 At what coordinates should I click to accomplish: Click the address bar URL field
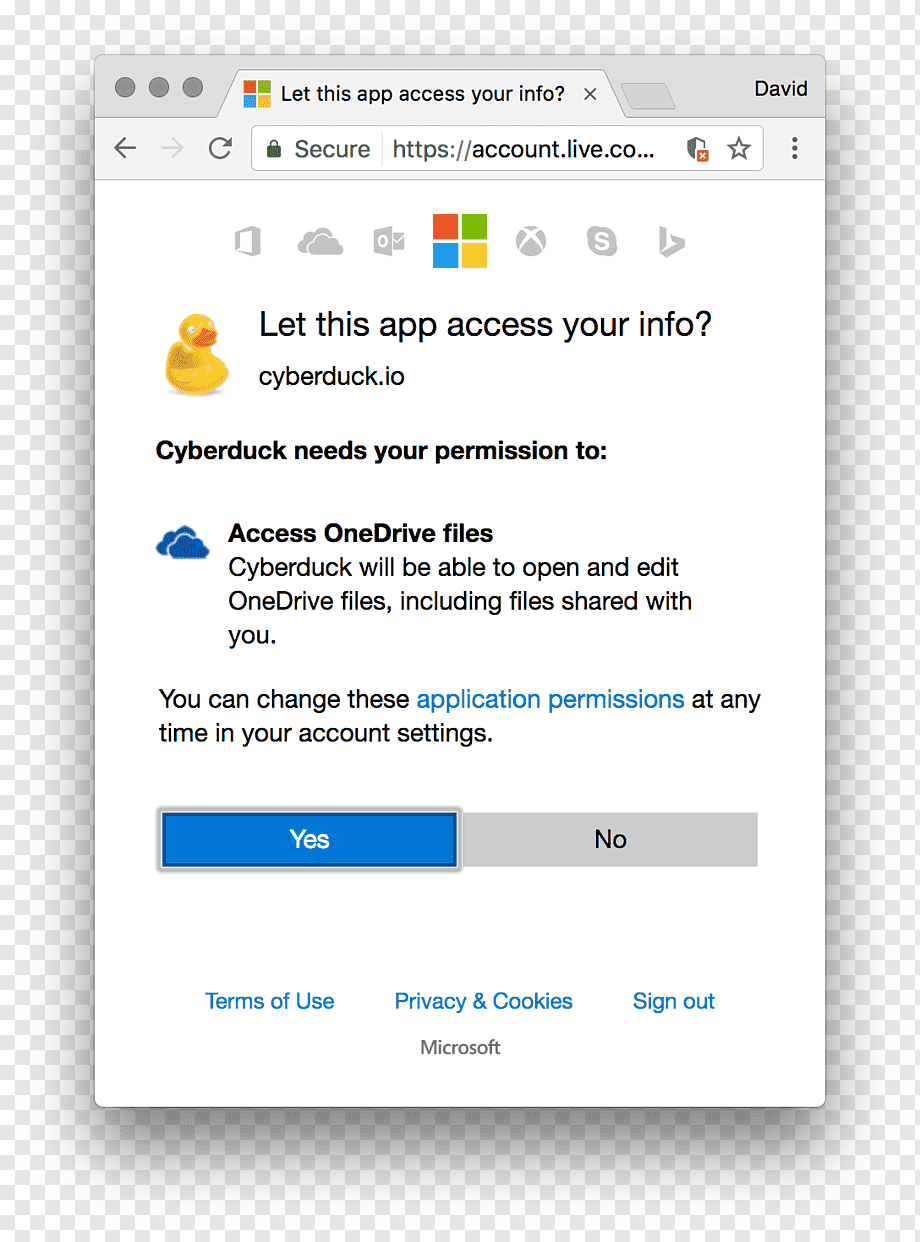click(524, 149)
